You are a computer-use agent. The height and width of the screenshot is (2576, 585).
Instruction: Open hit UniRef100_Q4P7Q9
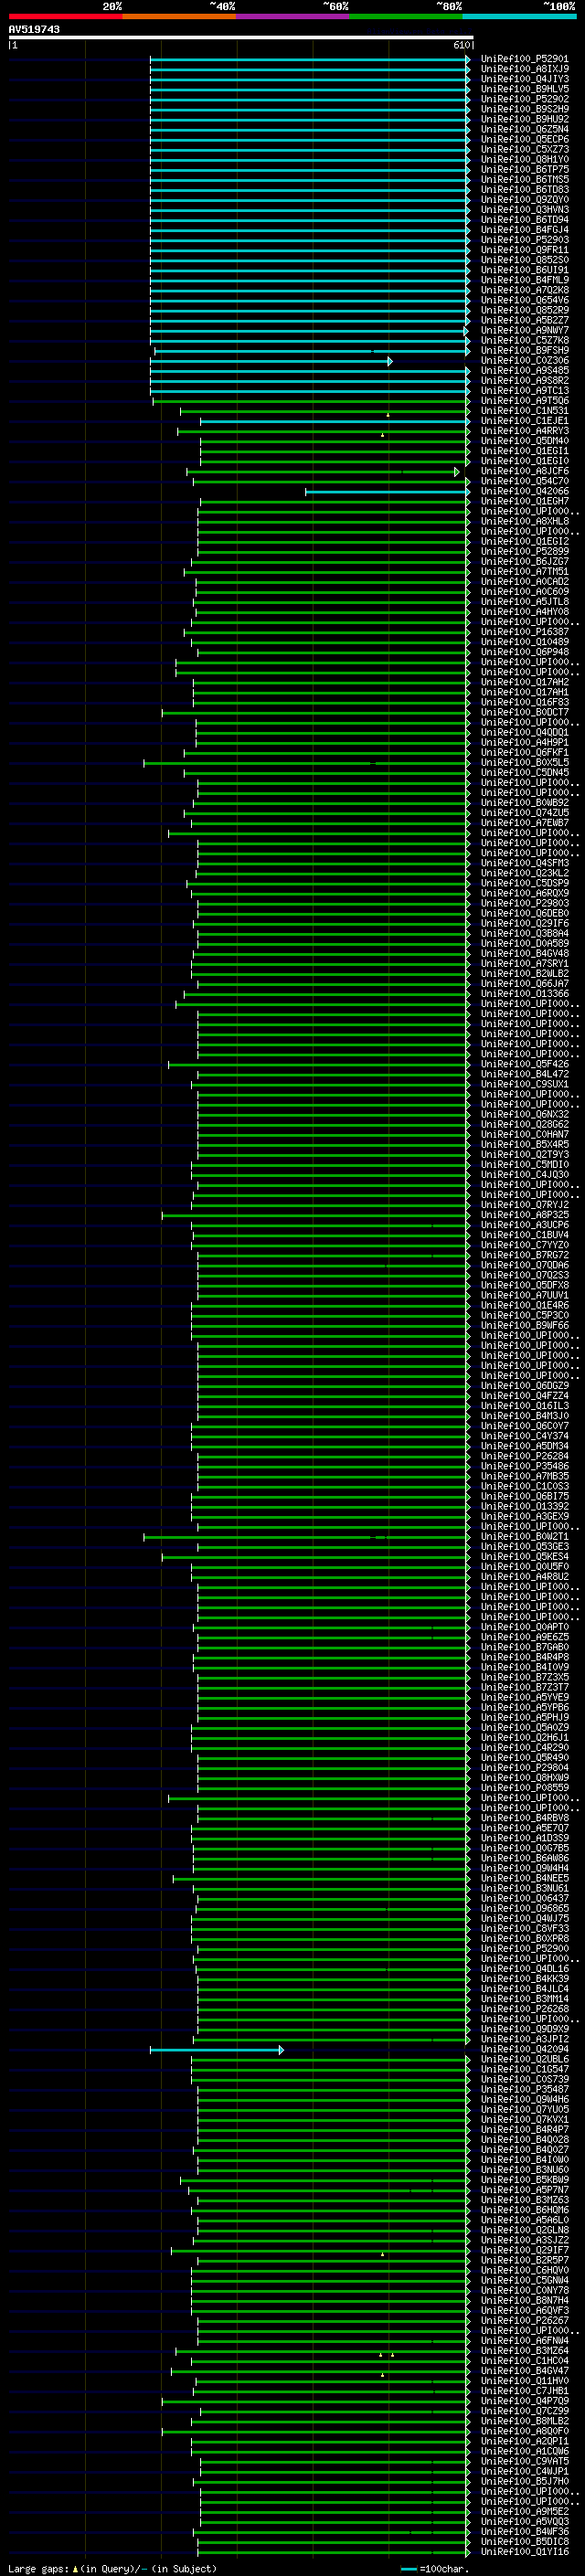[x=525, y=2401]
